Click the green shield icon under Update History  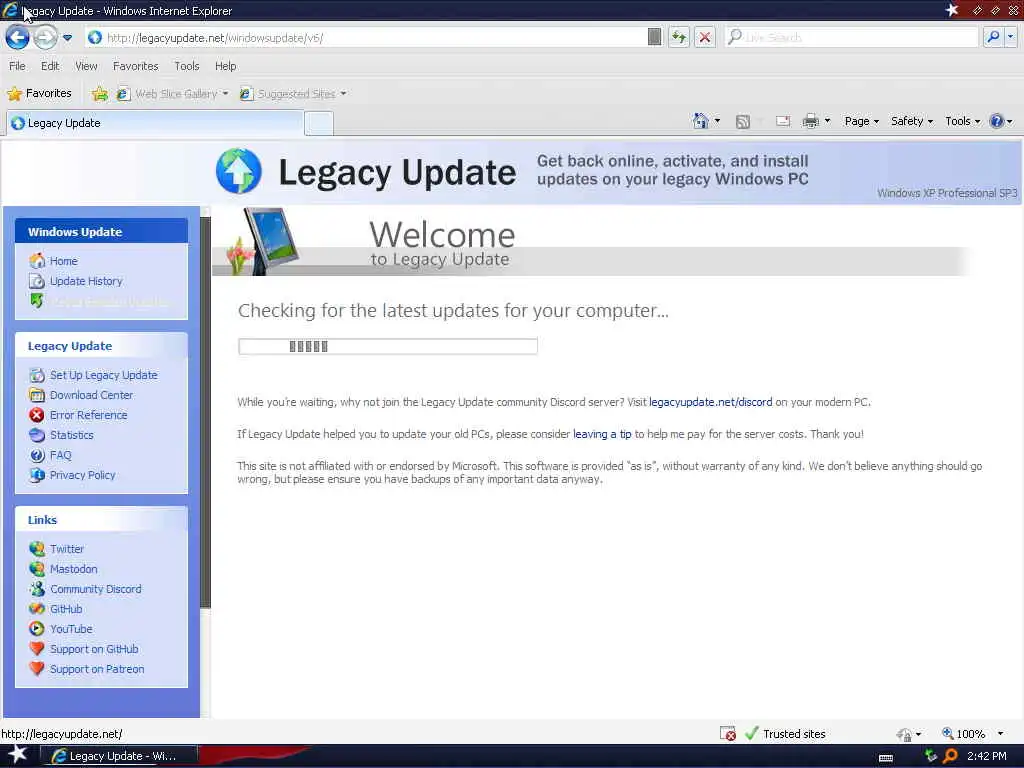pos(37,301)
